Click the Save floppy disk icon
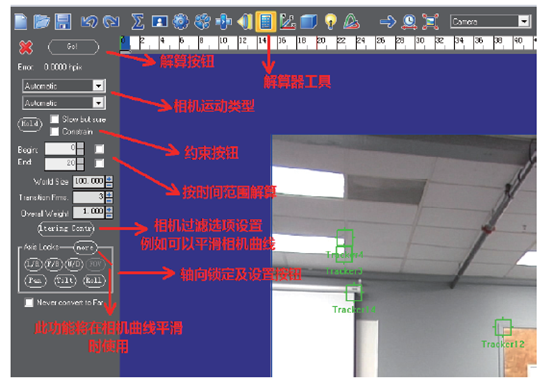 pos(63,22)
